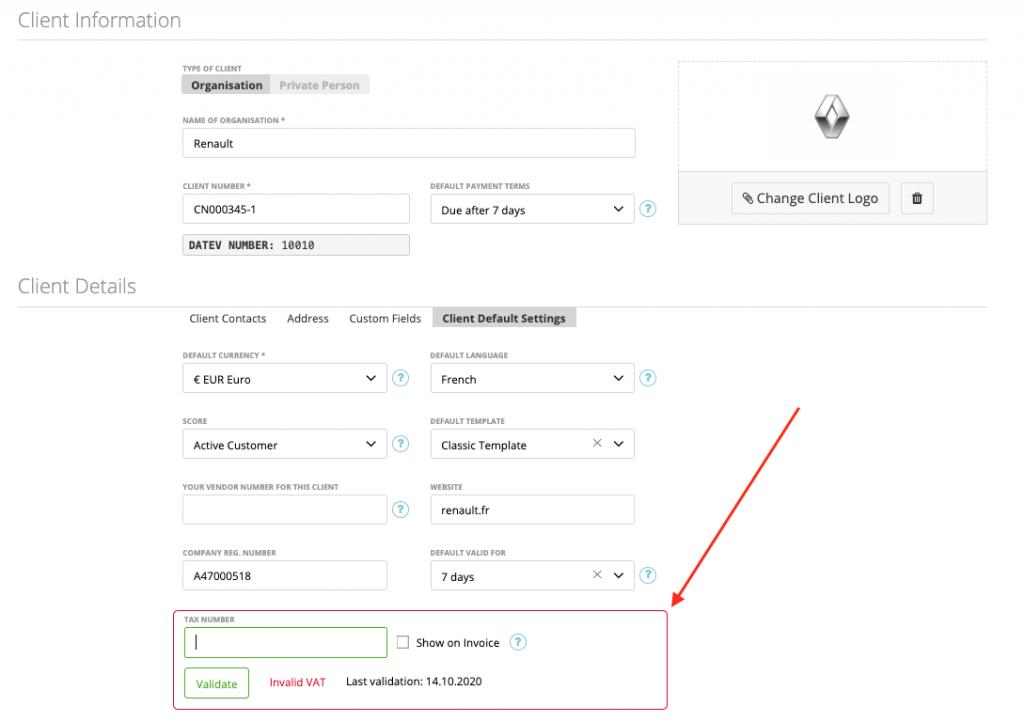Open the help icon next to Show on Invoice

[x=517, y=642]
